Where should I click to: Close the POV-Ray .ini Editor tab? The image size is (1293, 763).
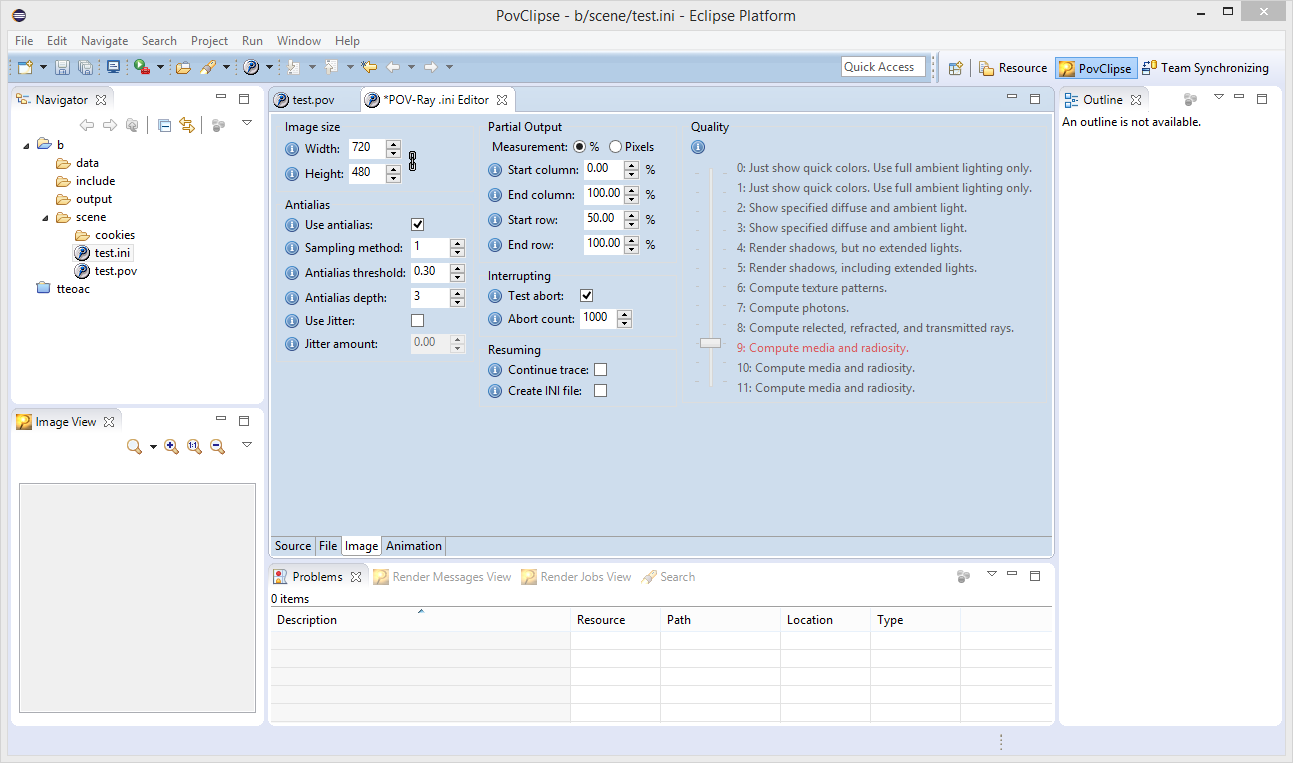click(x=502, y=100)
